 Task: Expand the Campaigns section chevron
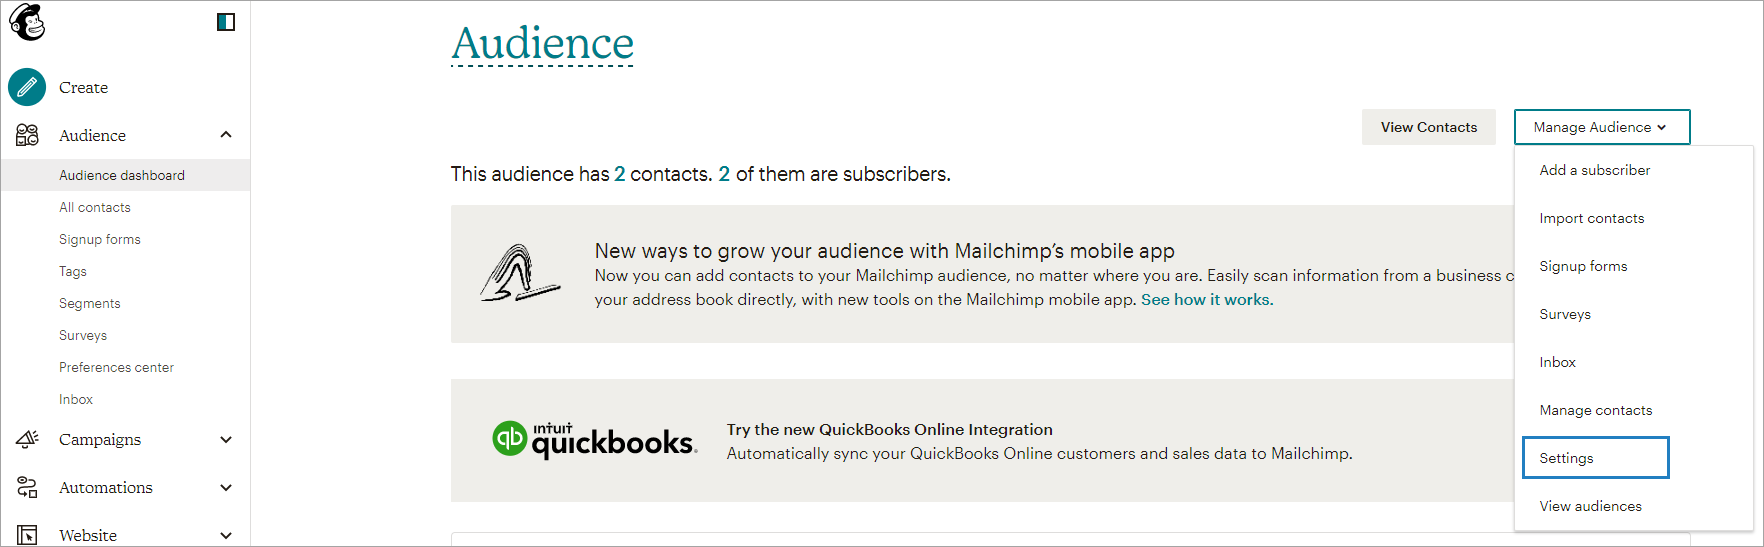(226, 439)
